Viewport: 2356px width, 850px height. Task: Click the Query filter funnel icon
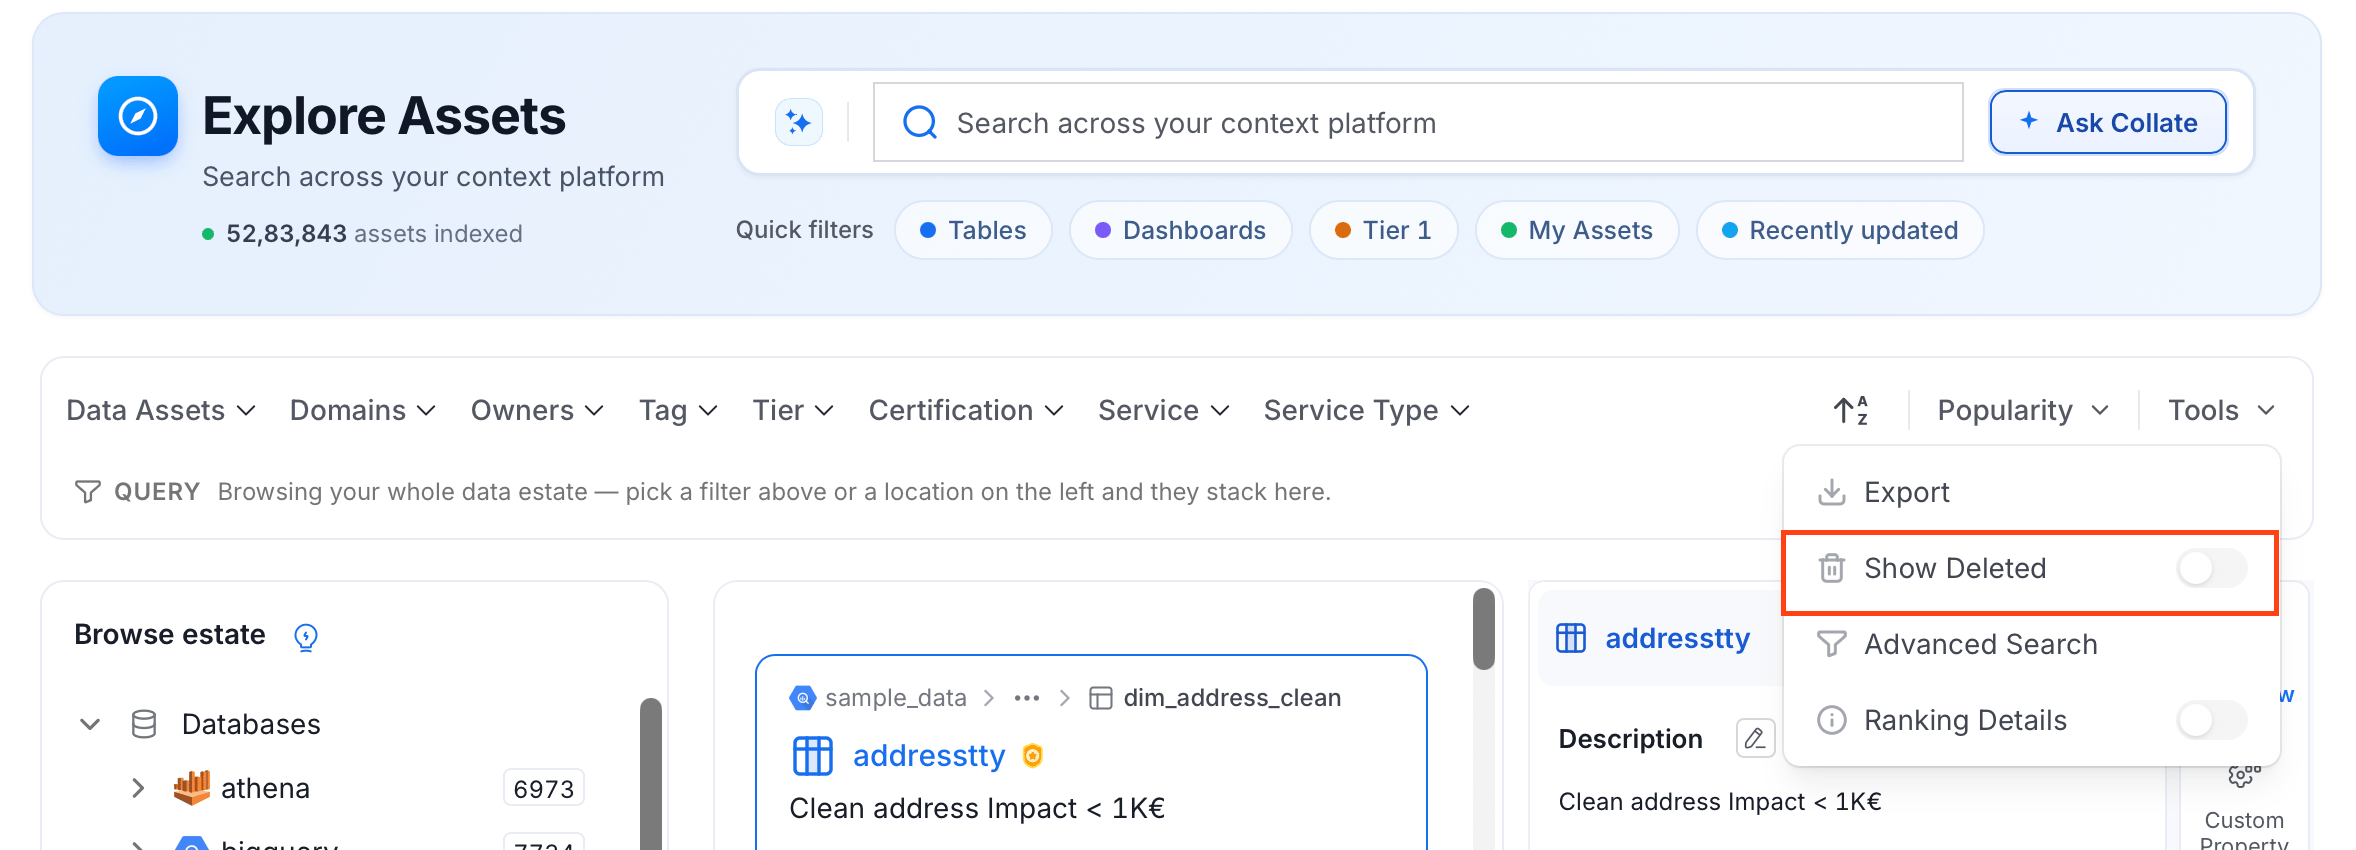click(x=88, y=491)
